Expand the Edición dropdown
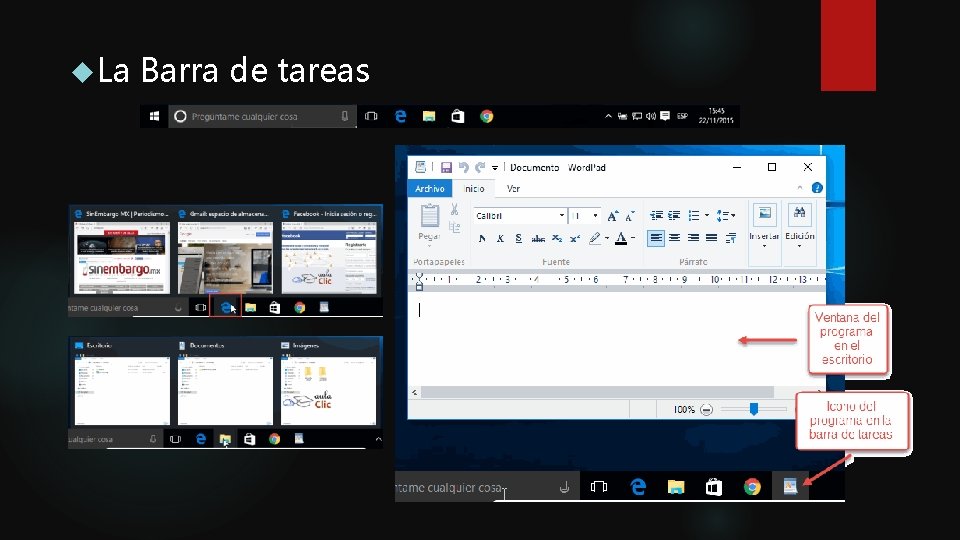The height and width of the screenshot is (540, 960). click(x=800, y=246)
